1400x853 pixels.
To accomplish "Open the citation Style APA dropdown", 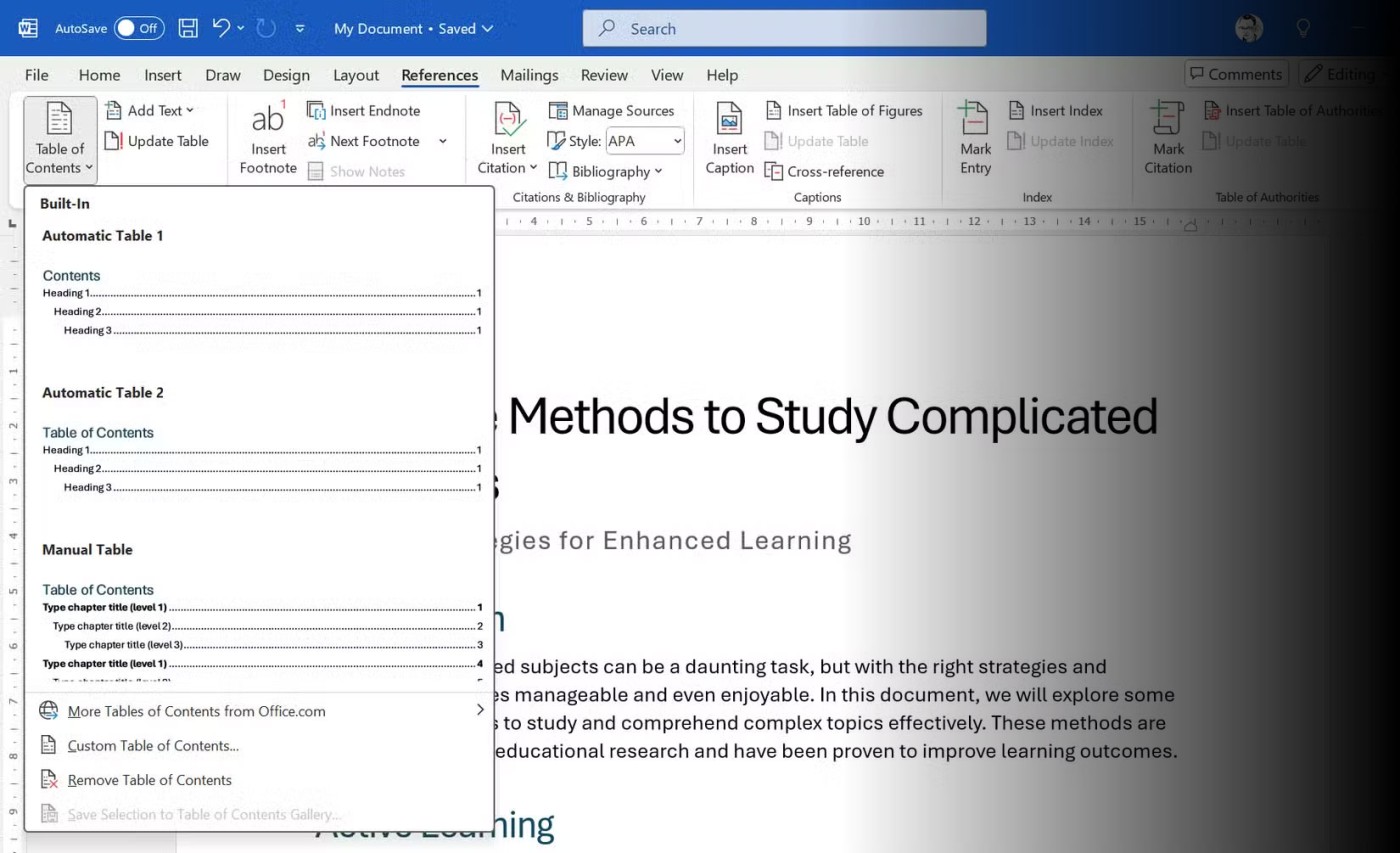I will point(645,141).
